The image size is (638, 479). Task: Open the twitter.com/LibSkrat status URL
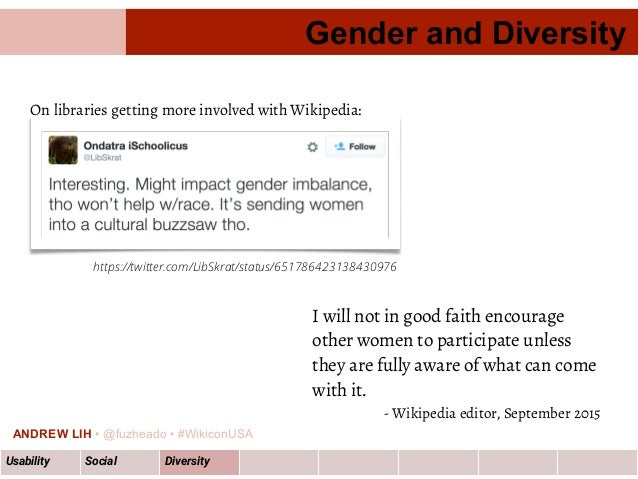click(245, 267)
